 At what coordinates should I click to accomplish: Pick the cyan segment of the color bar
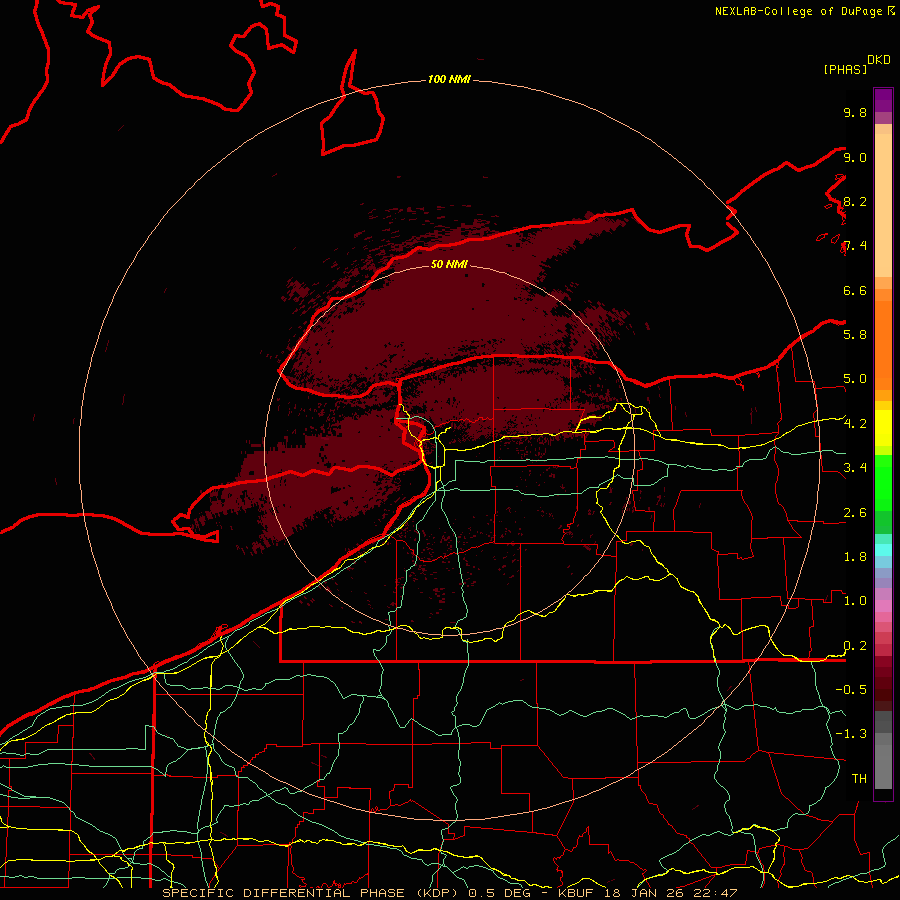[883, 549]
